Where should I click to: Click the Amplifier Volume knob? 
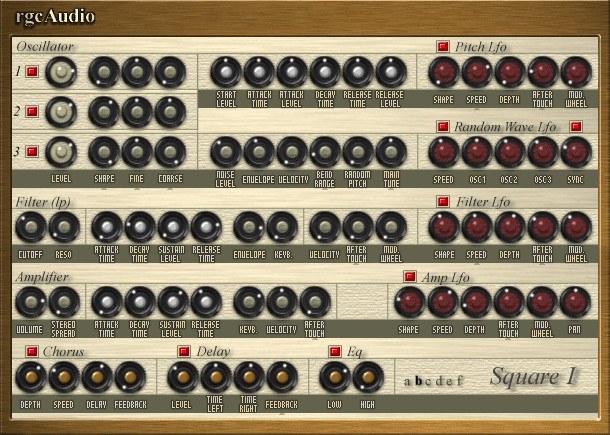31,302
